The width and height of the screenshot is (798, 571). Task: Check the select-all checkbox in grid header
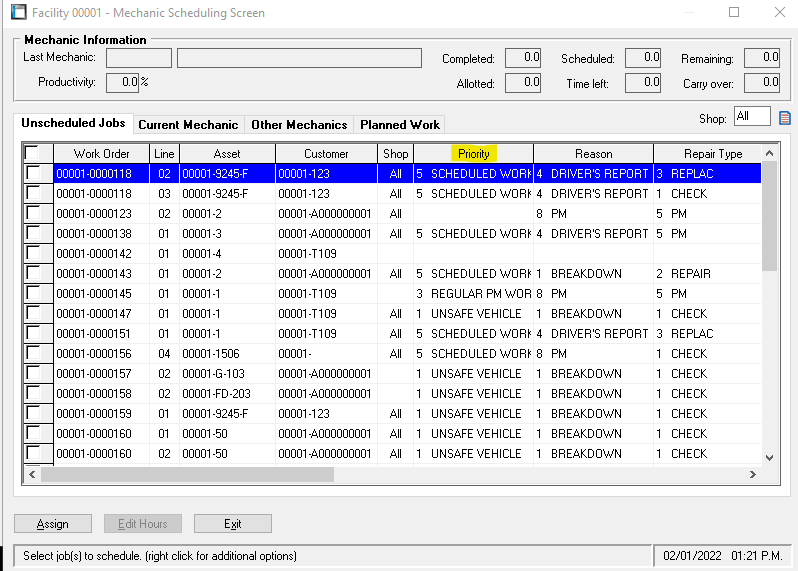coord(34,153)
